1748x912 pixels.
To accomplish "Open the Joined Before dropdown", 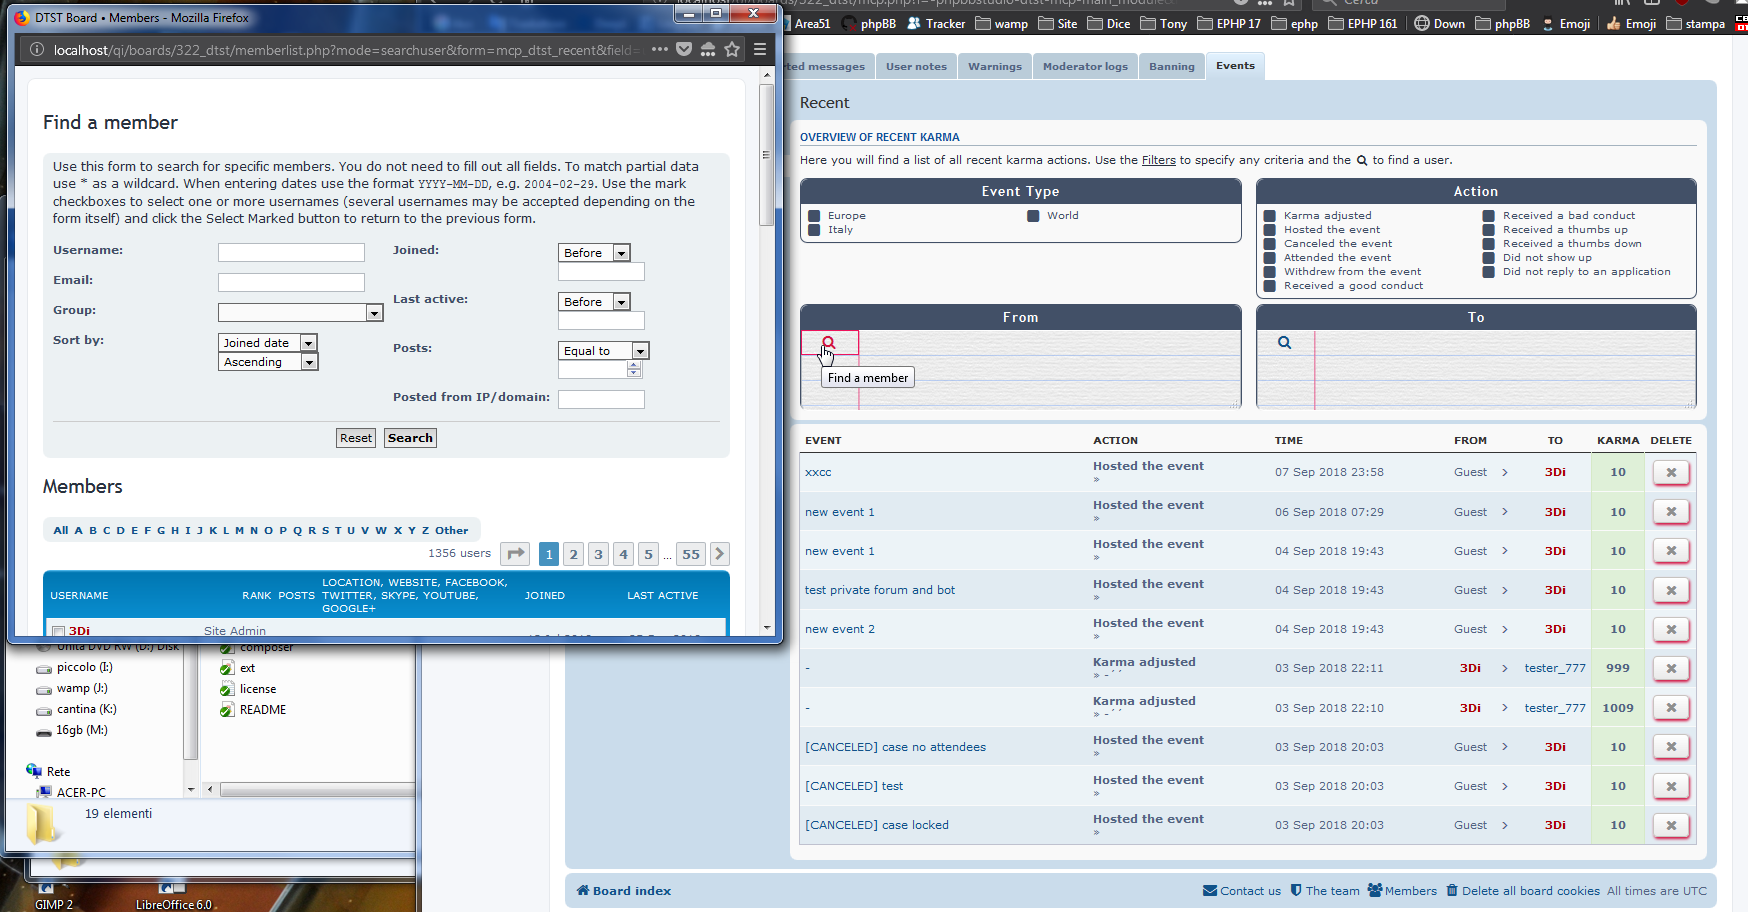I will (594, 253).
